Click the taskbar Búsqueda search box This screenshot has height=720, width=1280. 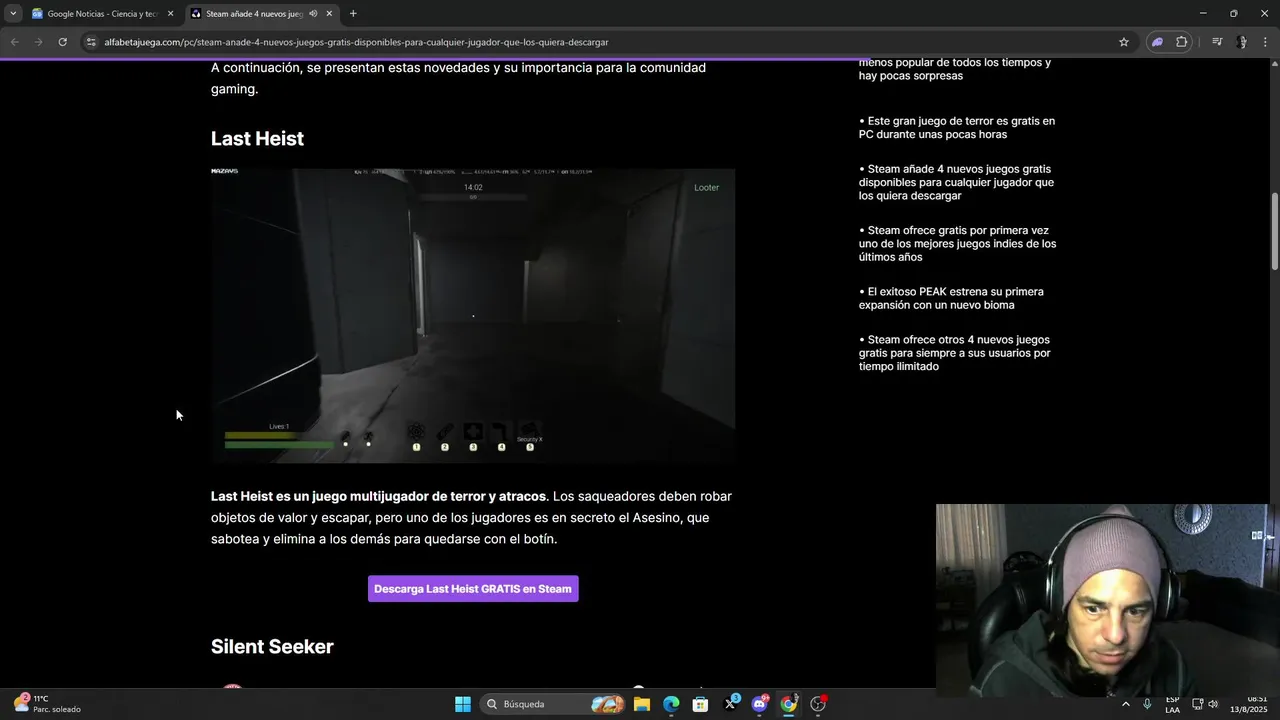pos(553,704)
